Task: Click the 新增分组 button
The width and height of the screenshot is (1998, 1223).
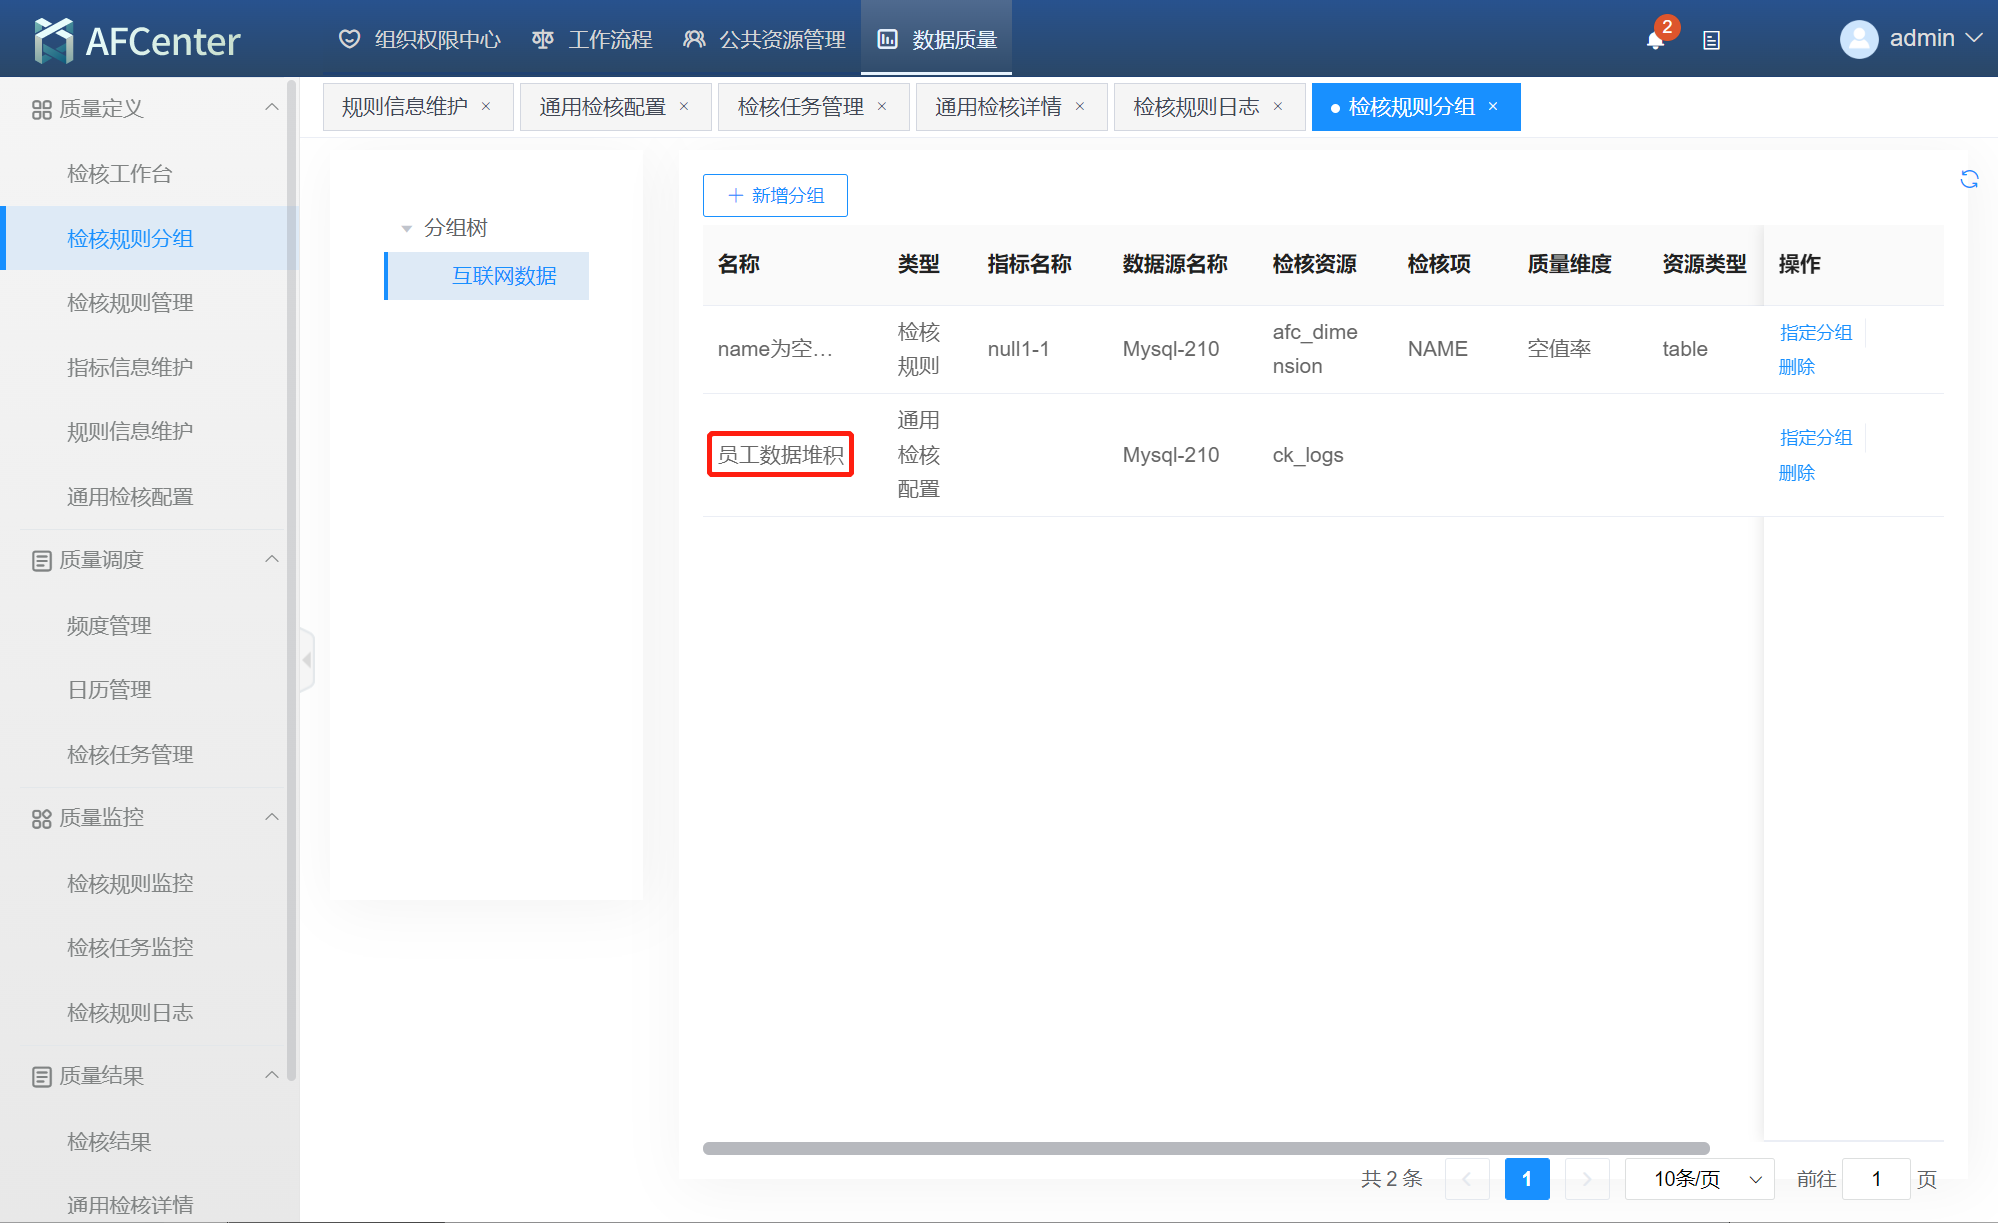Action: [x=775, y=195]
